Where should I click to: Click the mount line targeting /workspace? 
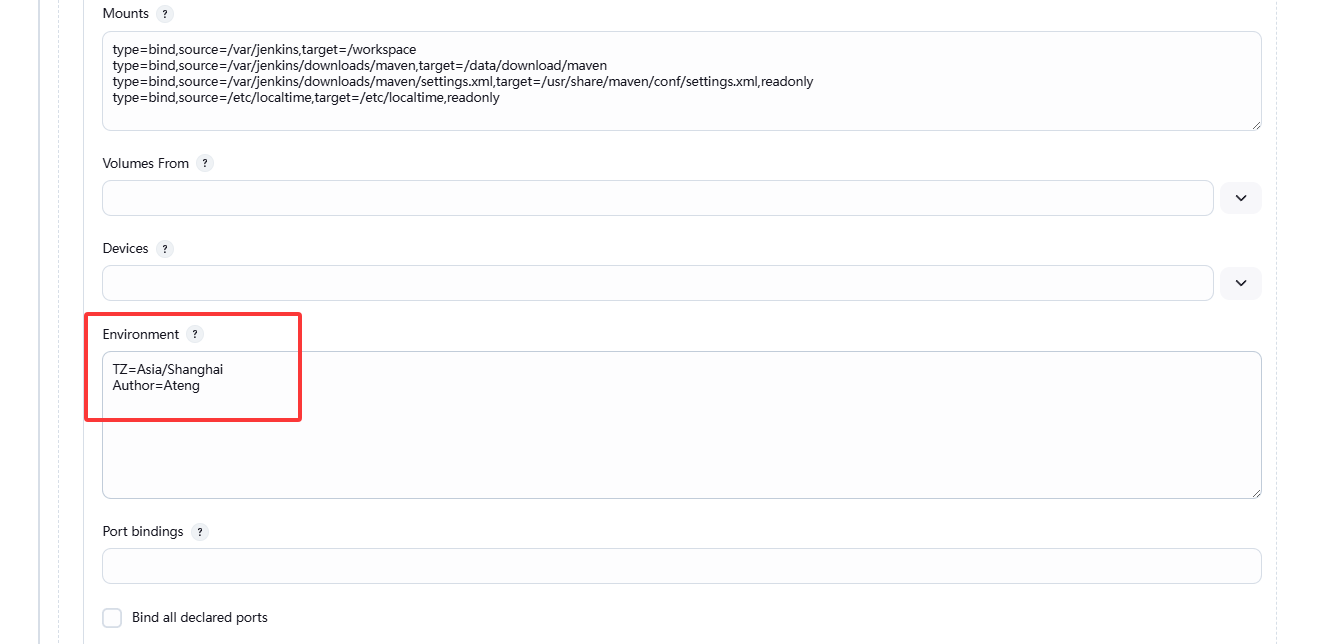264,49
